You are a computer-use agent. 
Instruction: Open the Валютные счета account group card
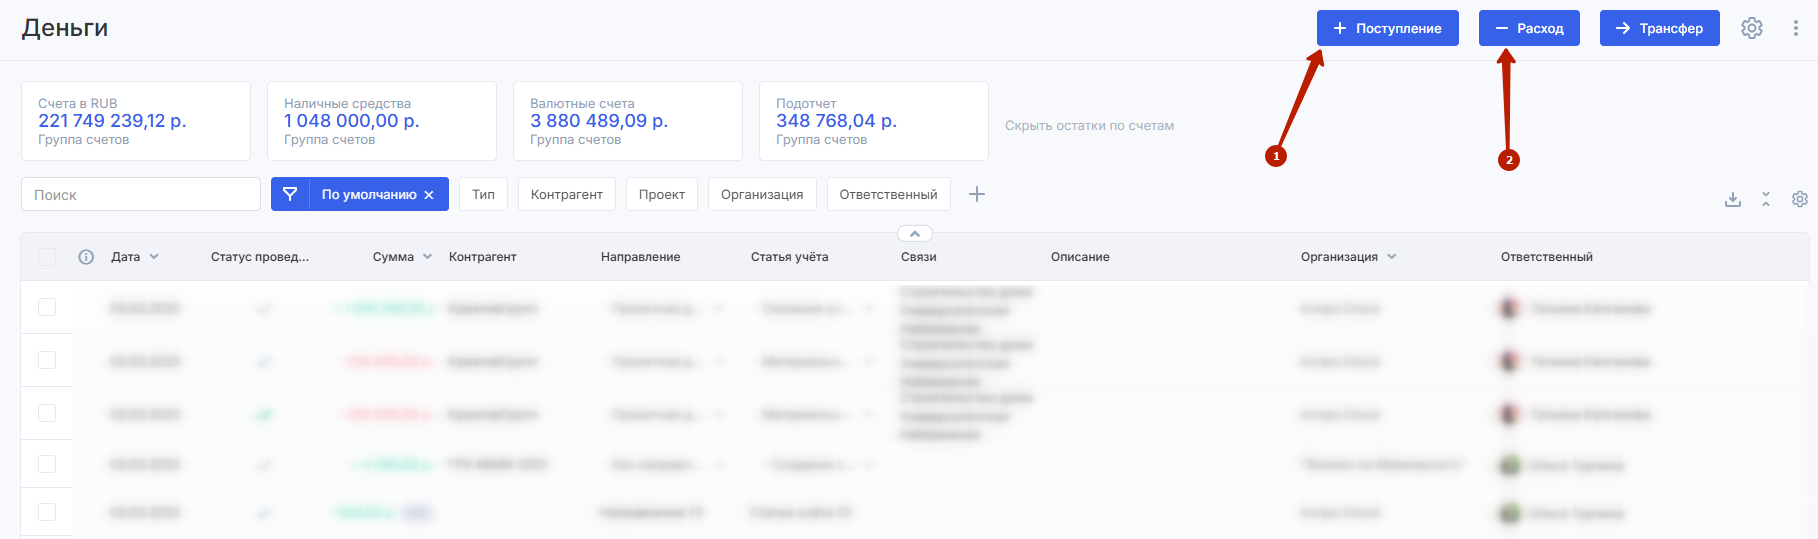point(628,121)
